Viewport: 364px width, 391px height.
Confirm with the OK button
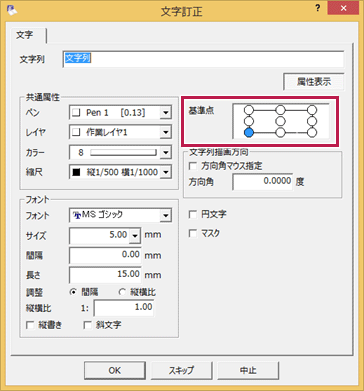tap(115, 370)
